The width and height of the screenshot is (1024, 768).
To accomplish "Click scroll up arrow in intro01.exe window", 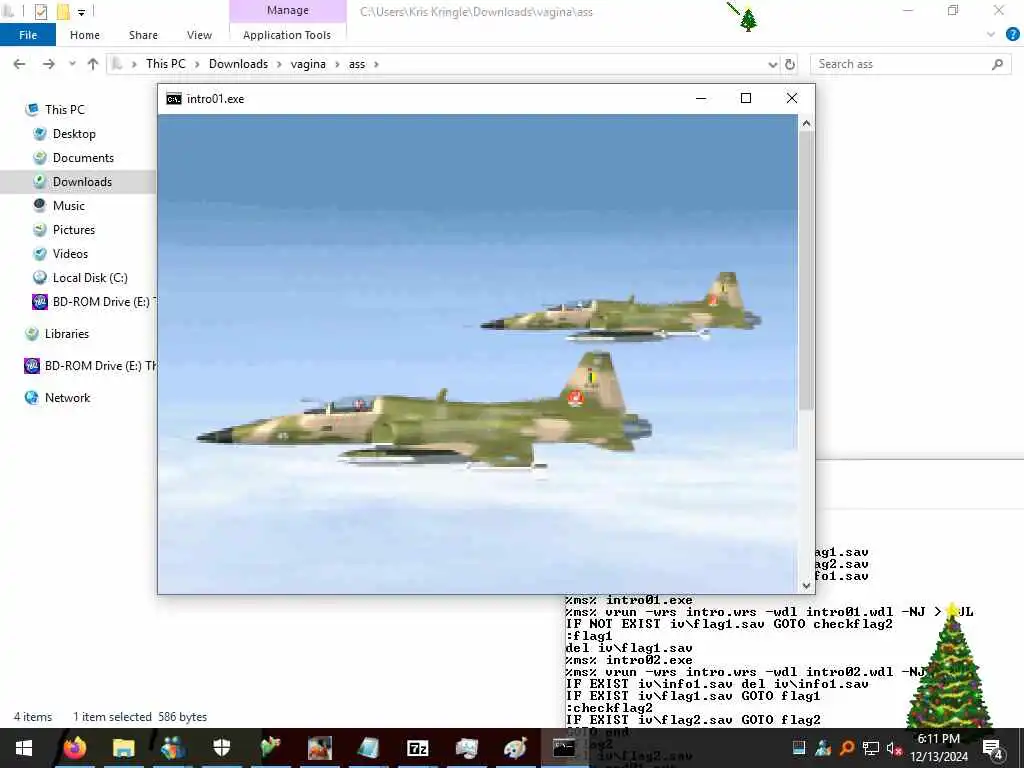I will click(x=807, y=123).
